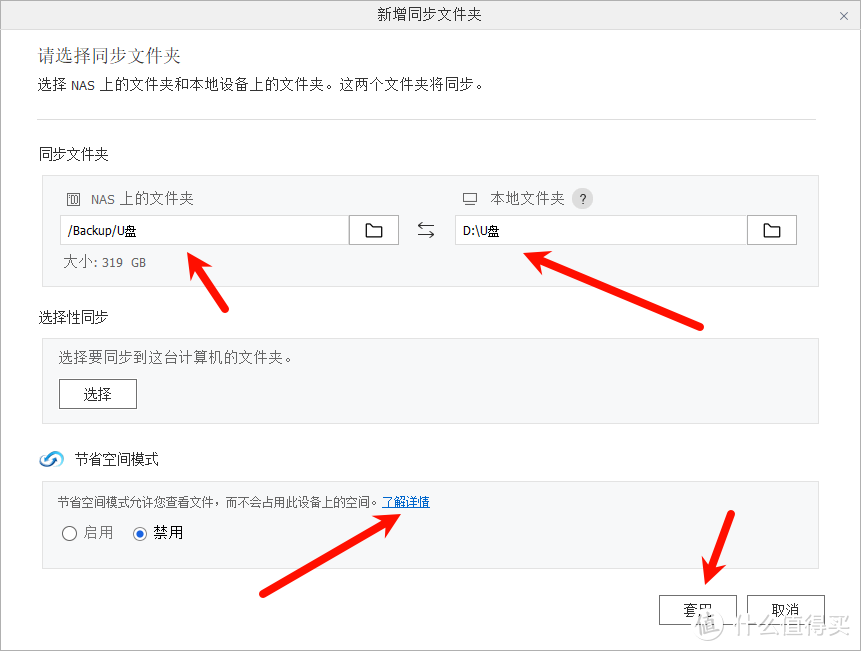Open the local folder picker dialog

coord(771,230)
